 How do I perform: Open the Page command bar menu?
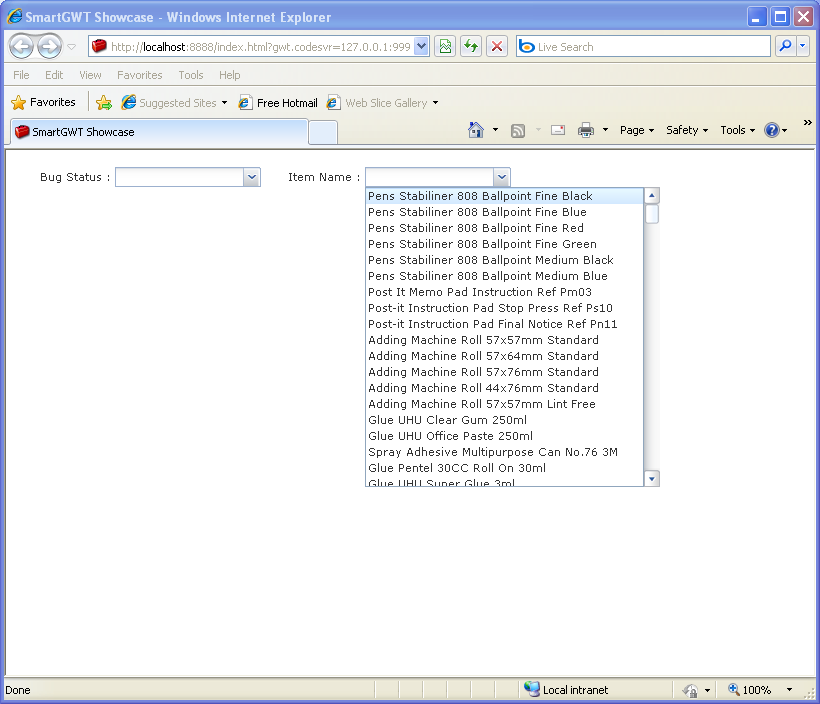(x=636, y=130)
